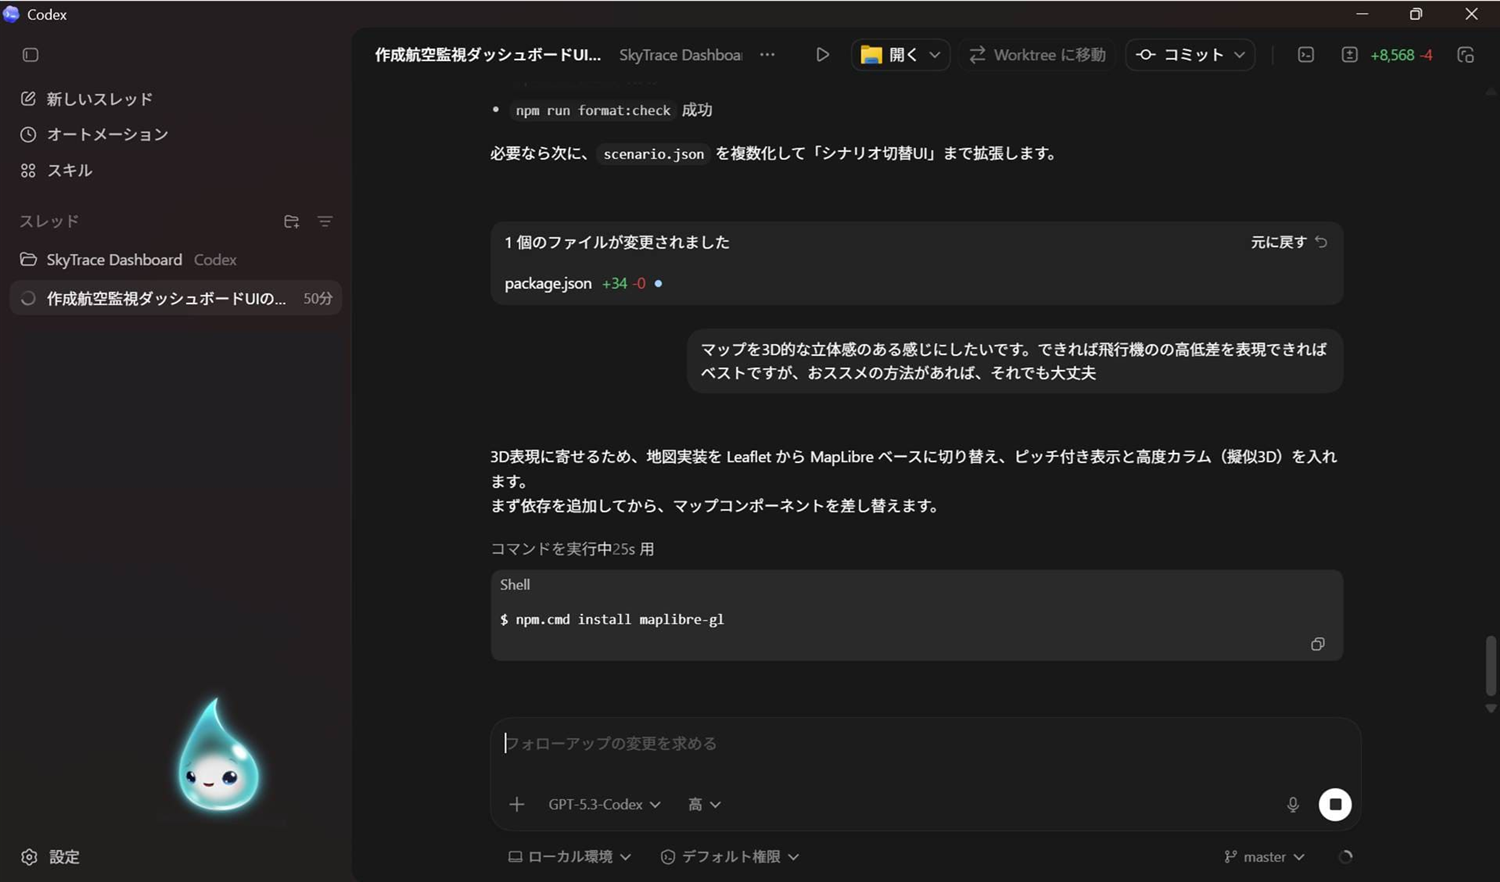The image size is (1500, 882).
Task: Expand the コミット dropdown menu
Action: 1189,55
